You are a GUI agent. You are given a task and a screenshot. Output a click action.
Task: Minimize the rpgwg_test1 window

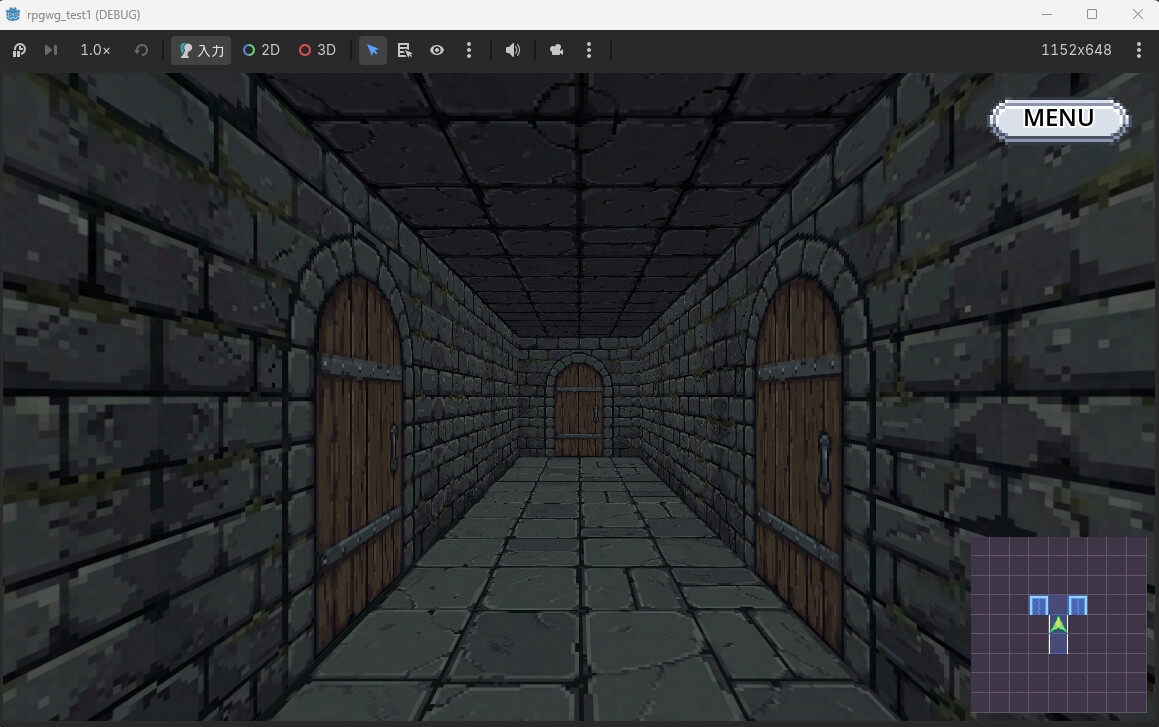[1047, 14]
